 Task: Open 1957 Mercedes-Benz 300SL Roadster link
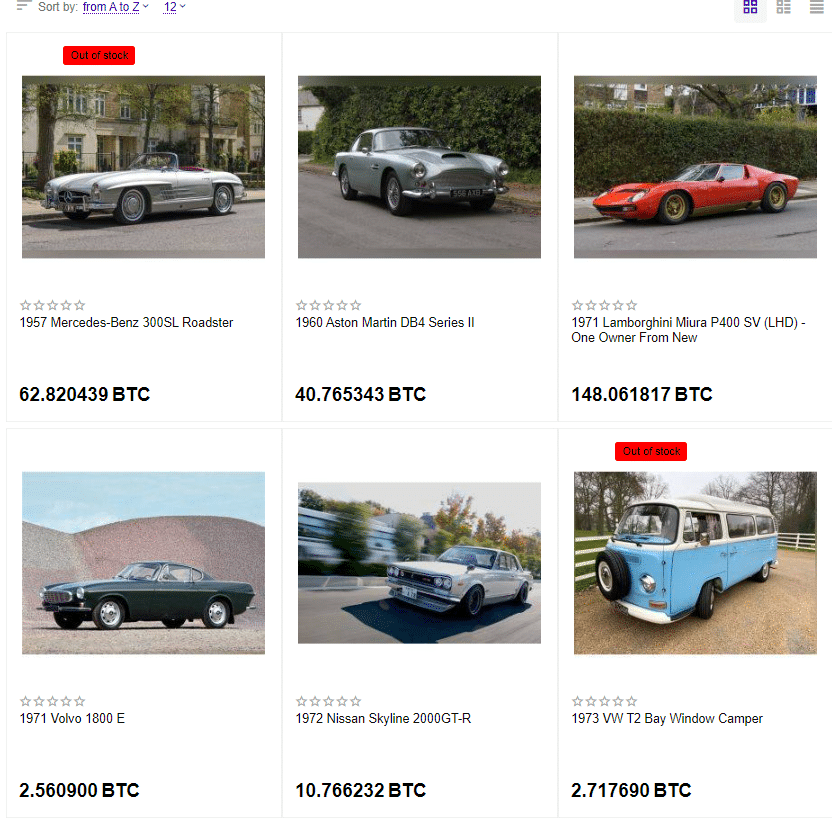pos(126,323)
